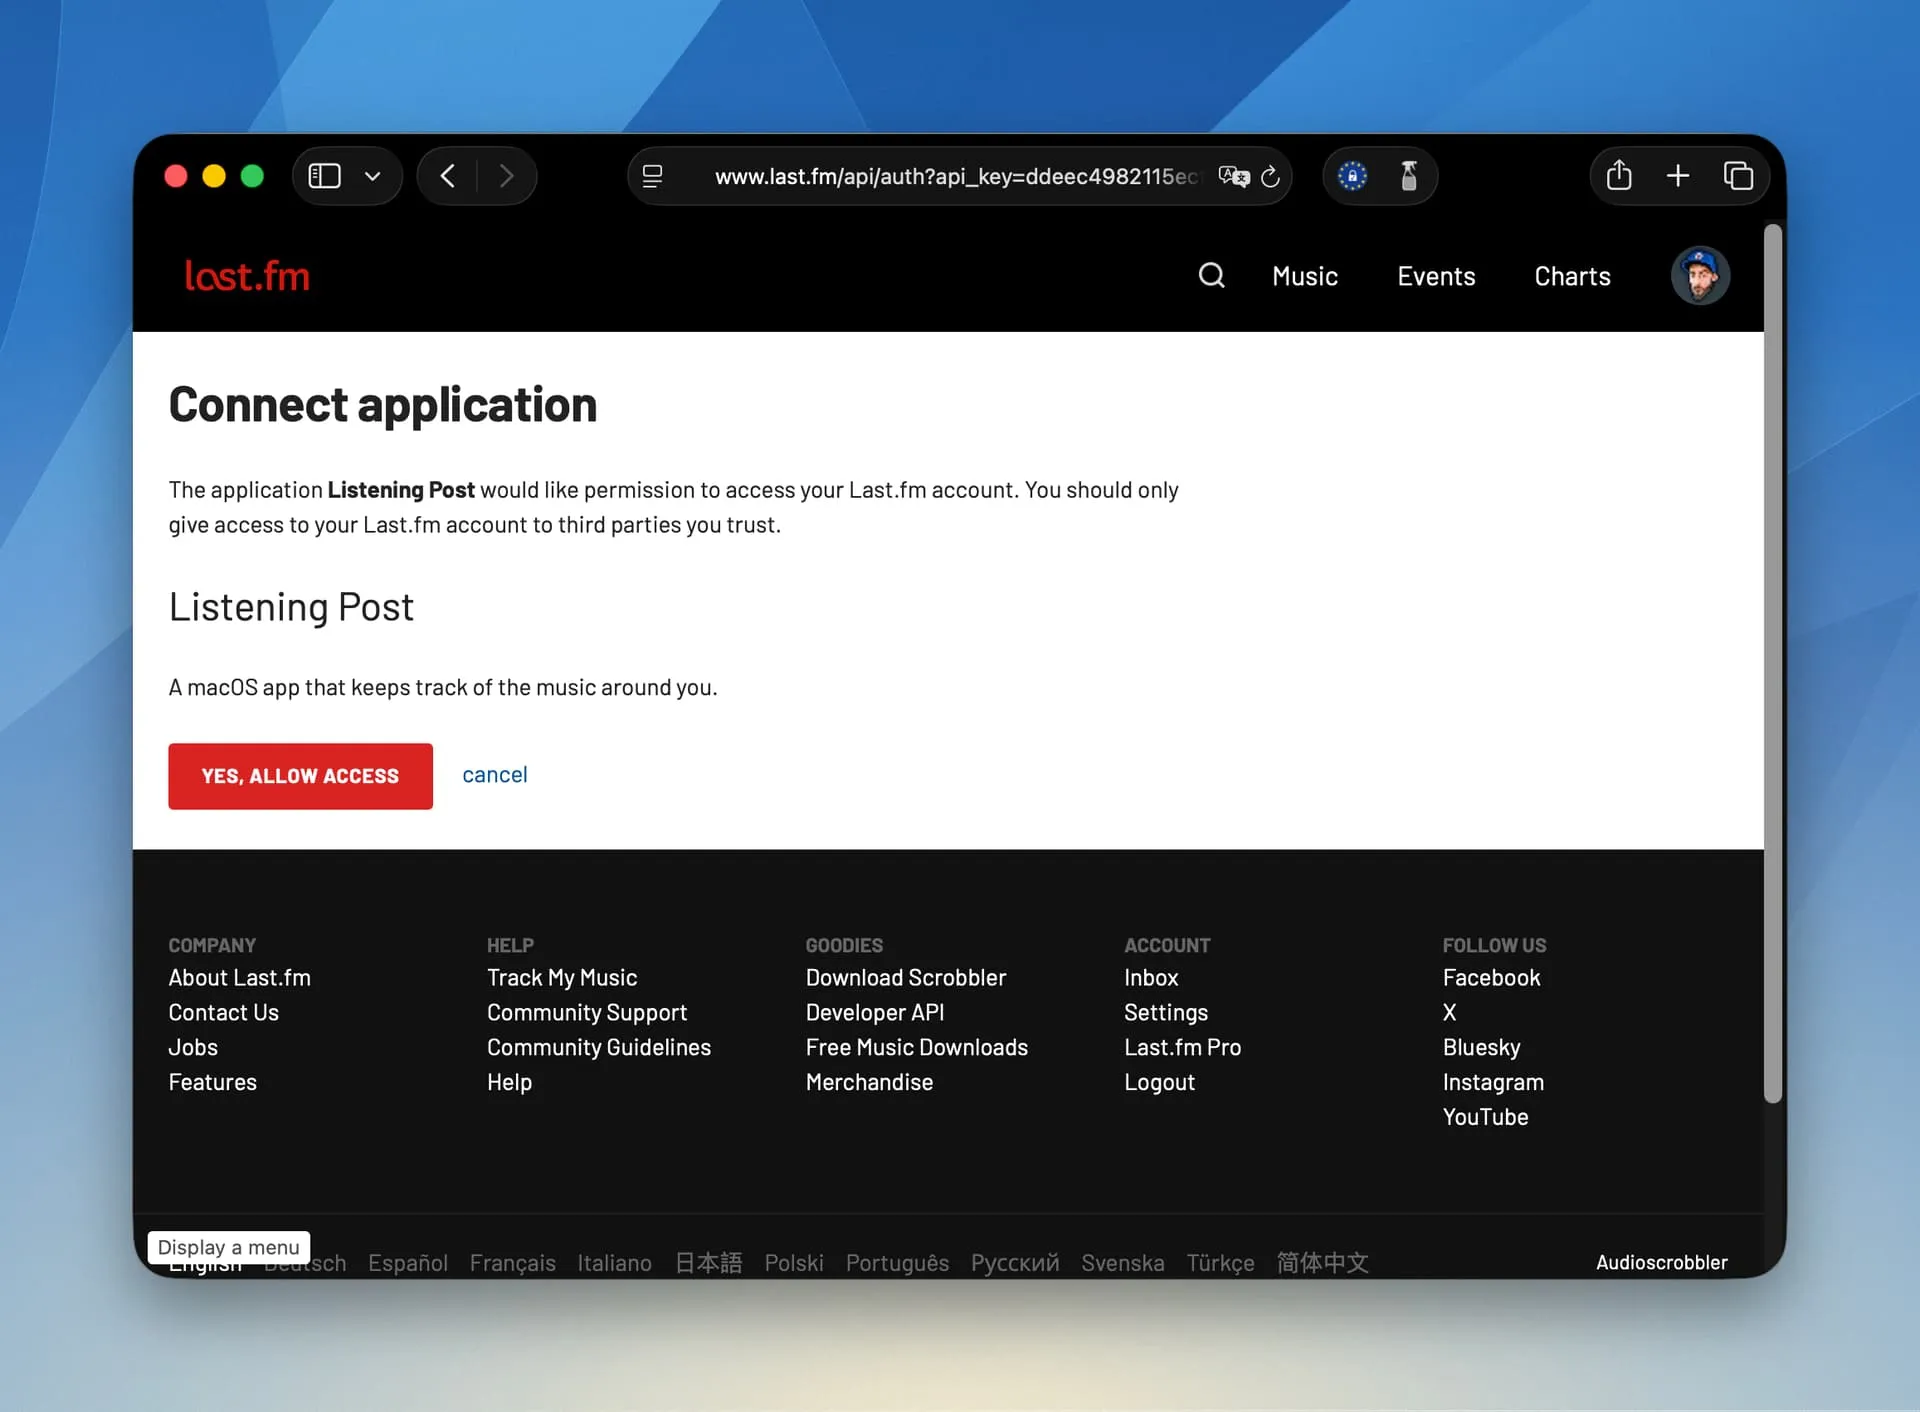Cancel the application connection
The image size is (1920, 1412).
point(495,775)
